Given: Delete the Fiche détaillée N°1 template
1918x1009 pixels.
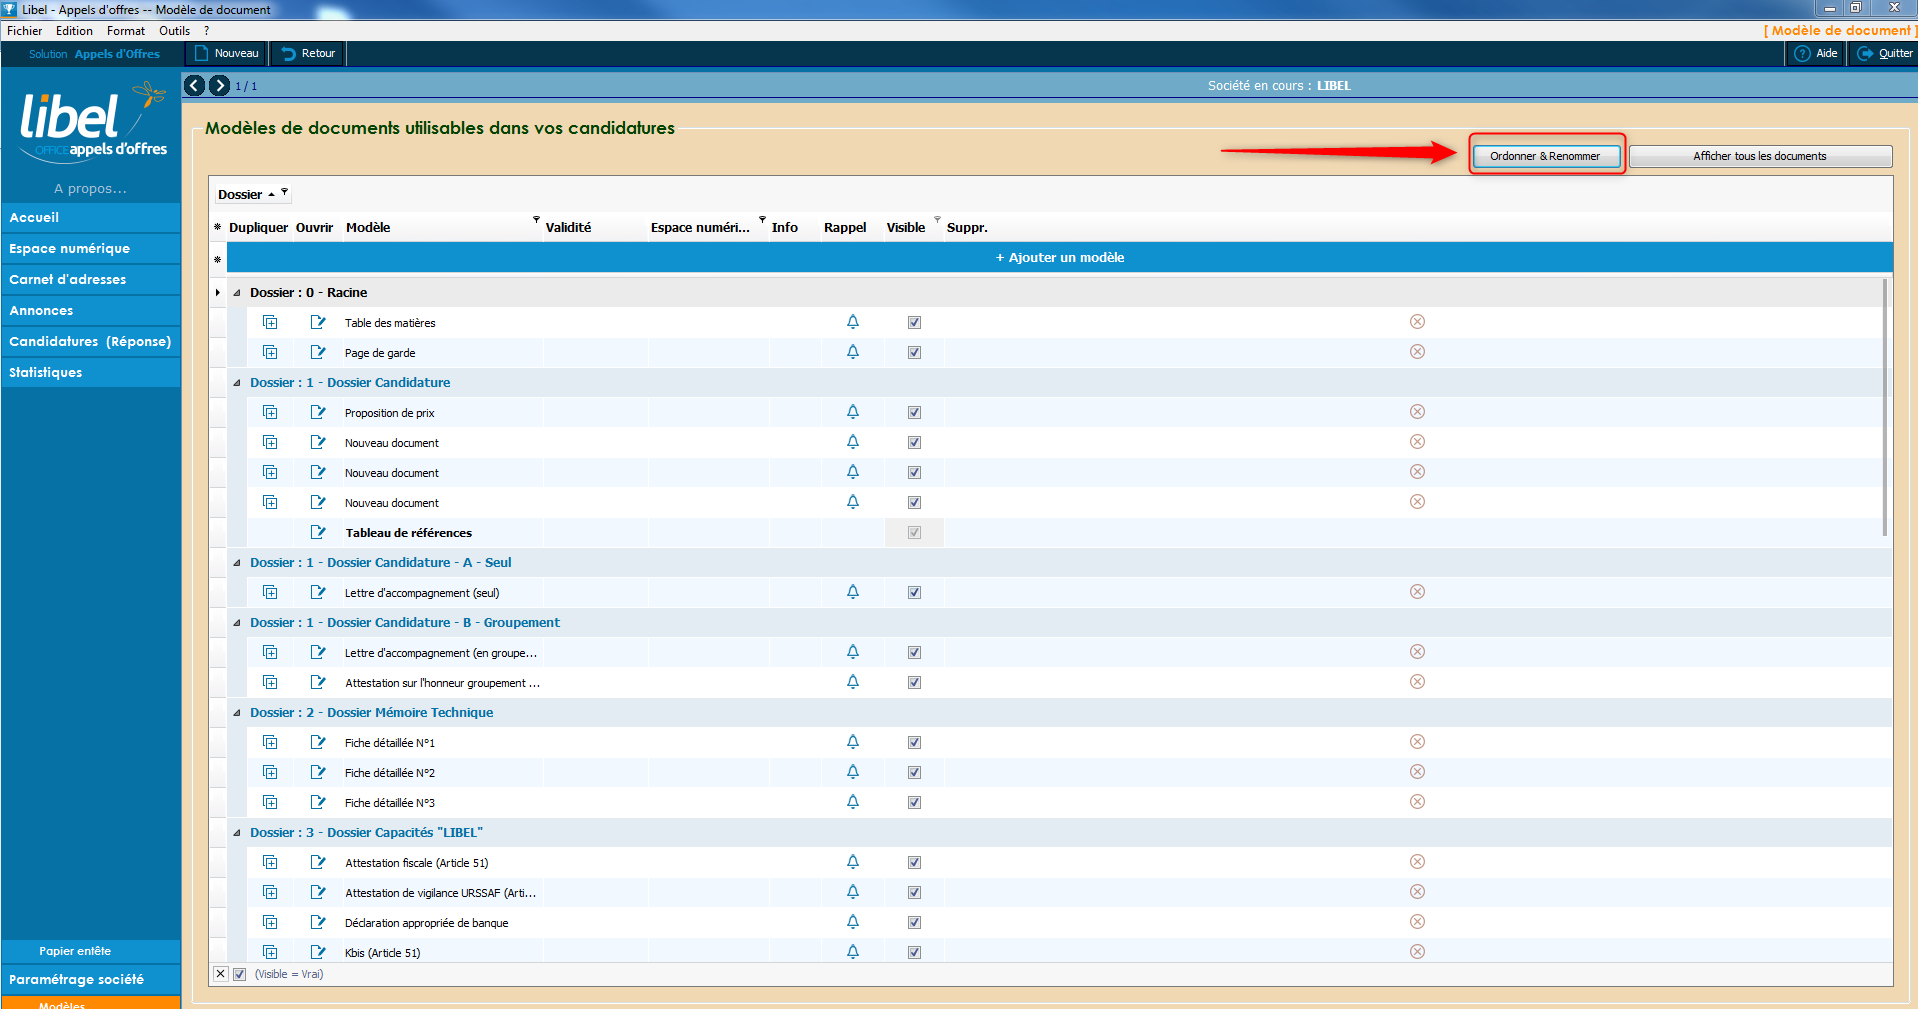Looking at the screenshot, I should (x=1417, y=742).
